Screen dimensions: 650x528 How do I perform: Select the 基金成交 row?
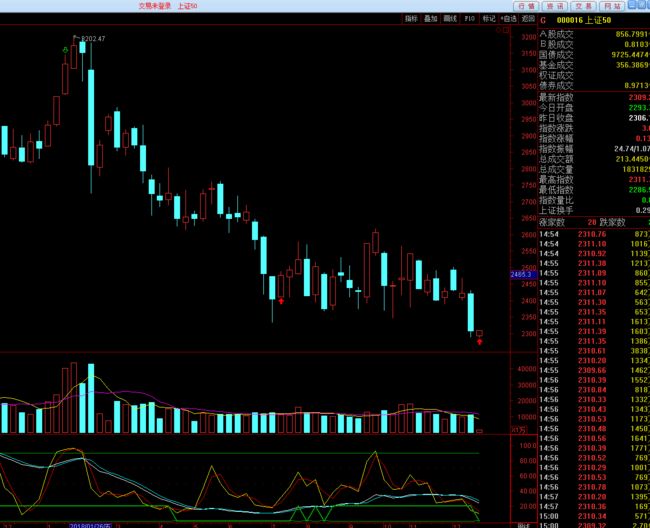tap(594, 65)
